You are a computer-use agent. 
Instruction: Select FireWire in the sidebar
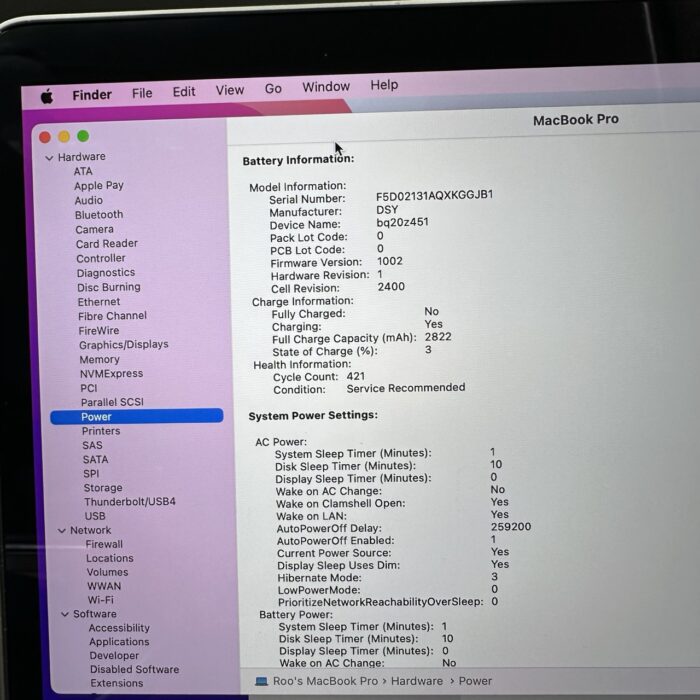pos(99,331)
